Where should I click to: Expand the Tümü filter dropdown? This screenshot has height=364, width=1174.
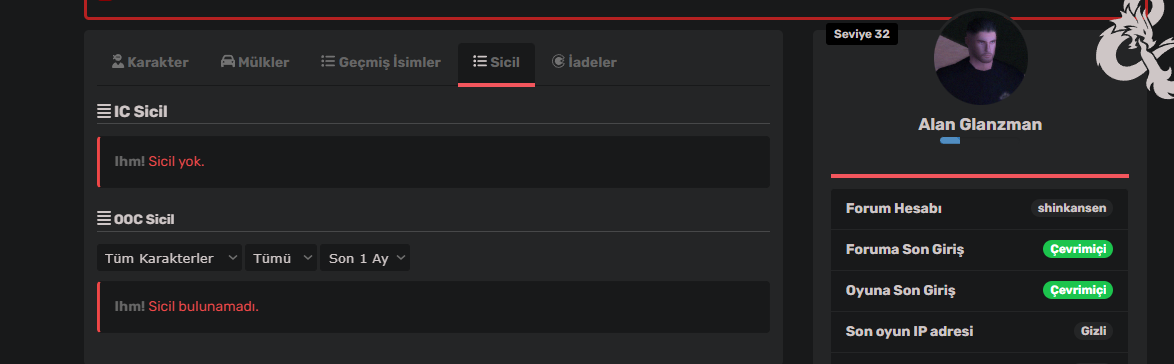click(x=281, y=258)
